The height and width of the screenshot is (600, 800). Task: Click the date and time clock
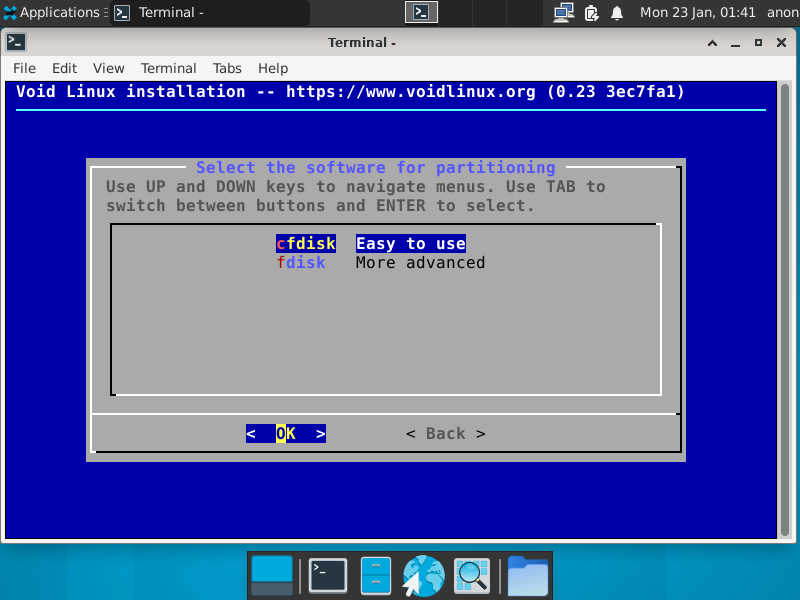(697, 12)
